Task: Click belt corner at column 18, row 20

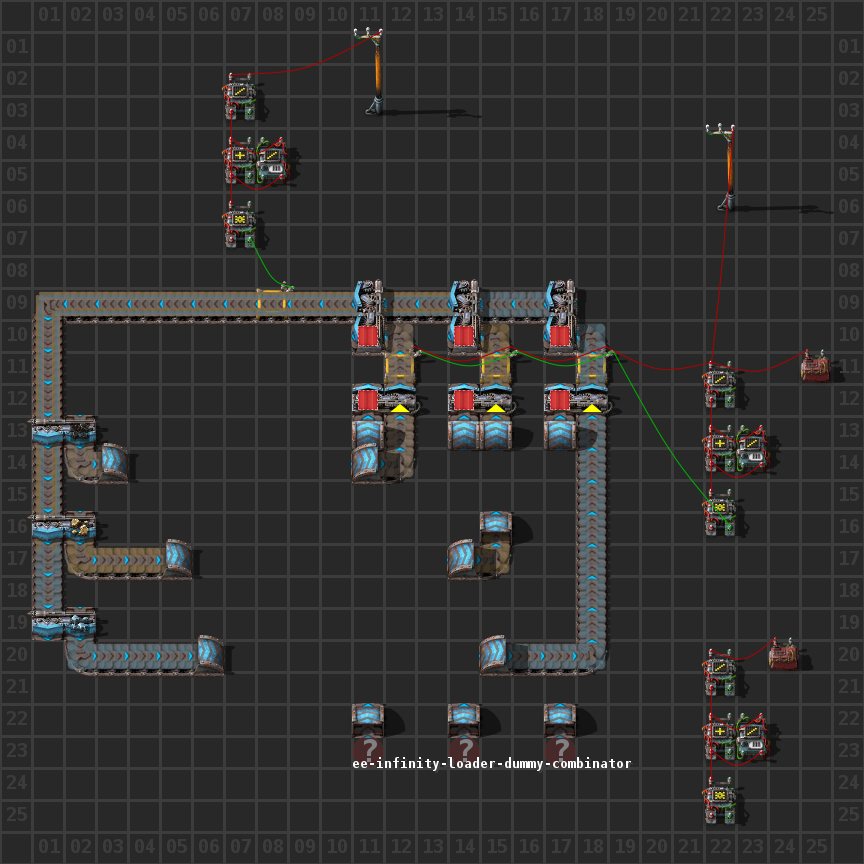Action: point(592,656)
